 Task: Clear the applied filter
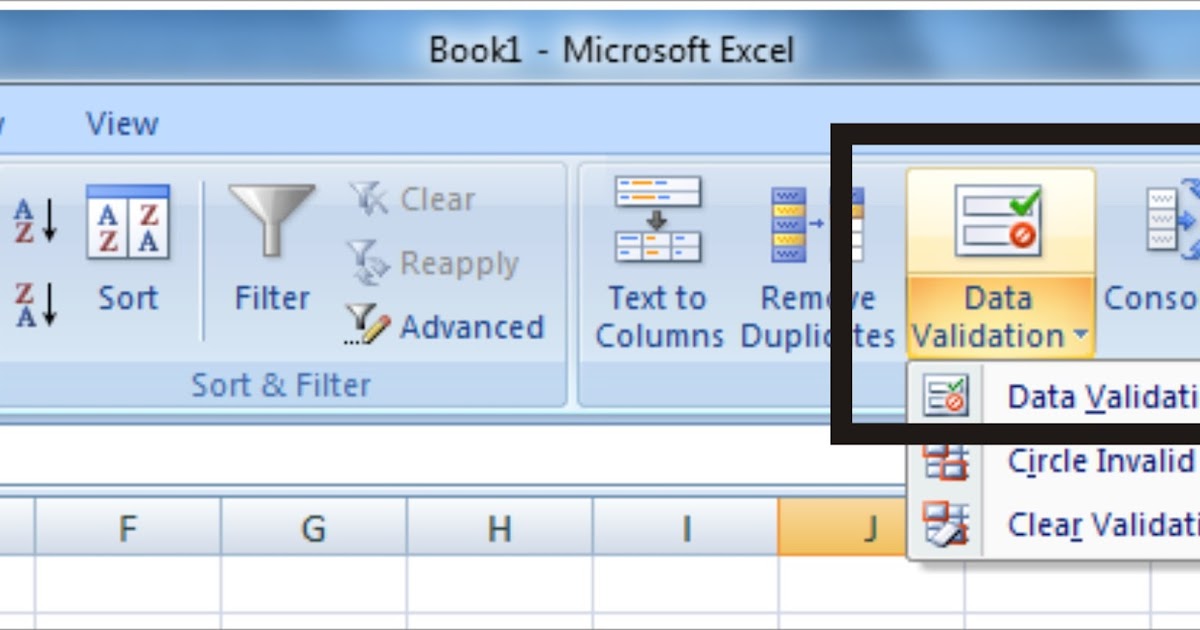[x=410, y=199]
